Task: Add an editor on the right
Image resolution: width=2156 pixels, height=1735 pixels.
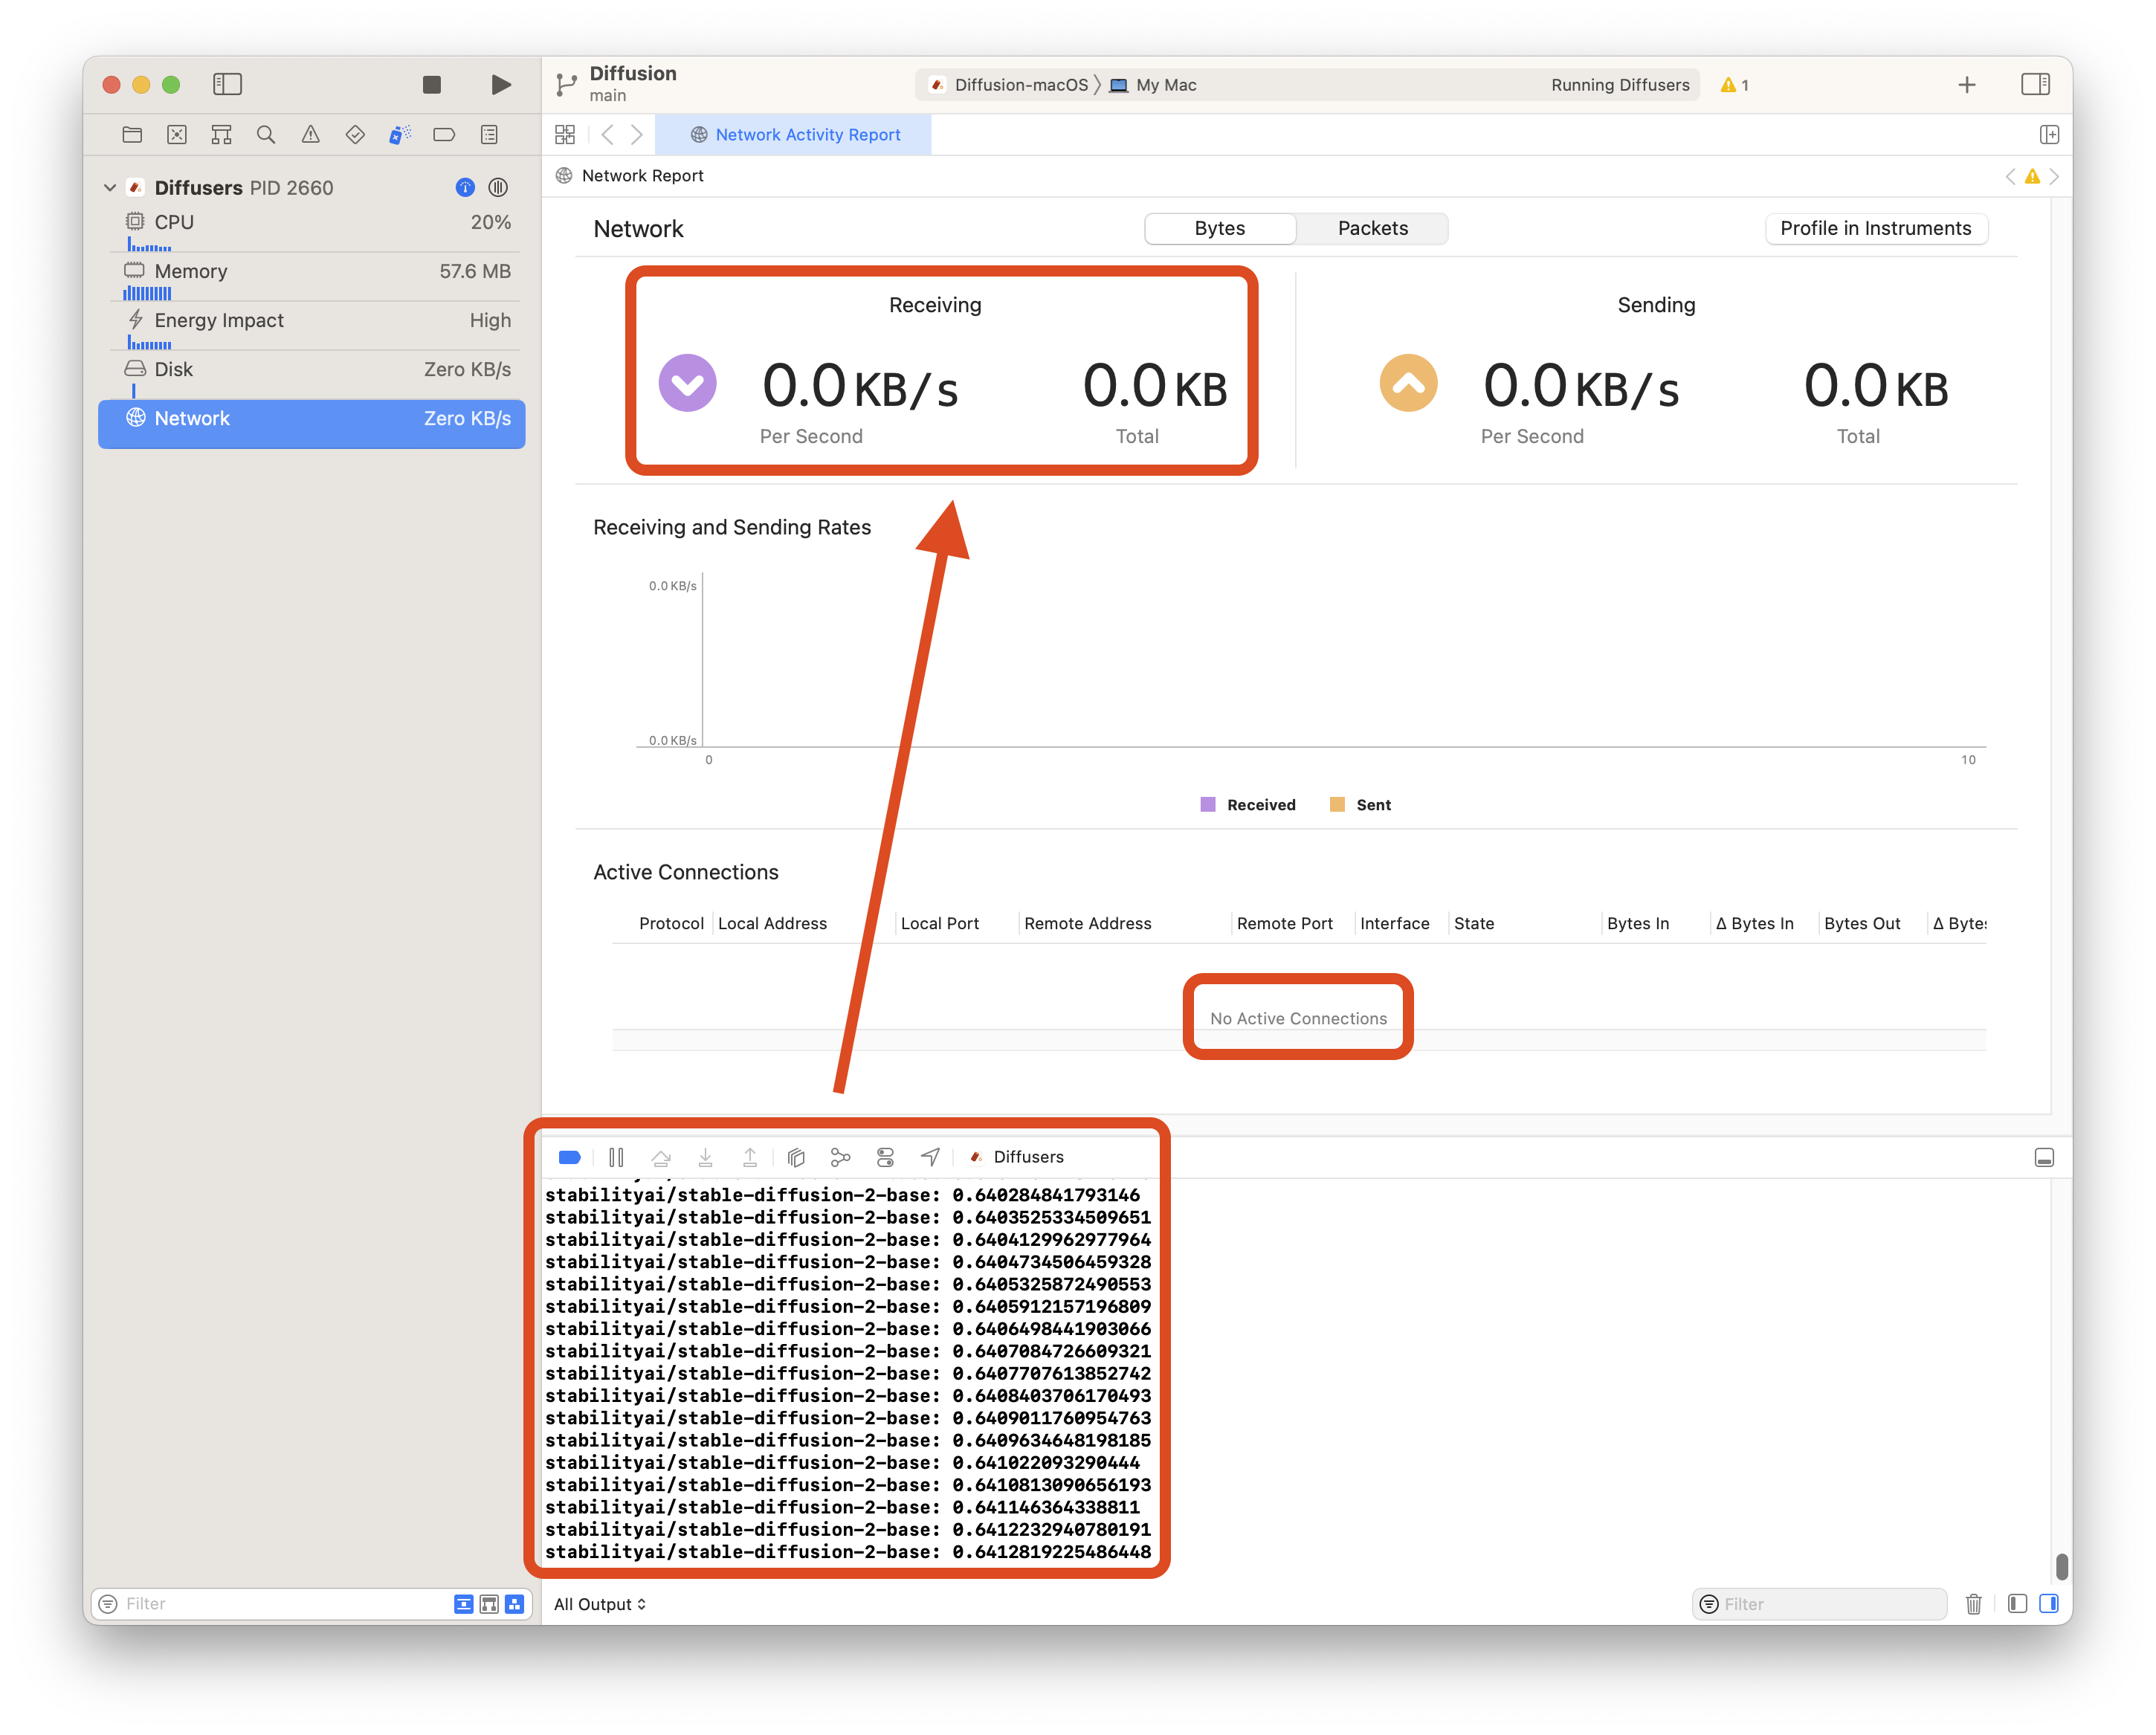Action: pyautogui.click(x=2049, y=134)
